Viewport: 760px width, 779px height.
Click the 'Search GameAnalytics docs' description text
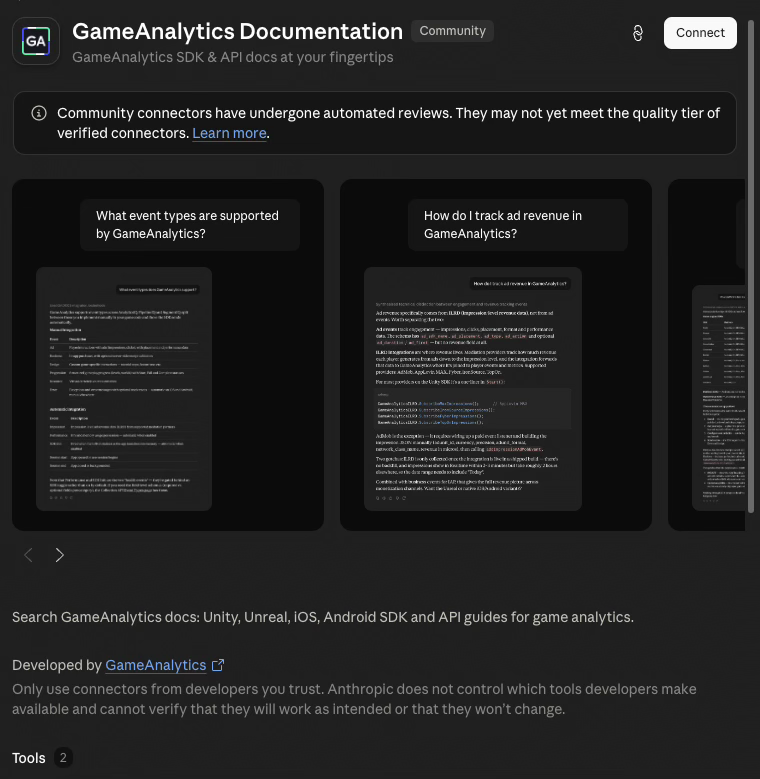(x=323, y=617)
